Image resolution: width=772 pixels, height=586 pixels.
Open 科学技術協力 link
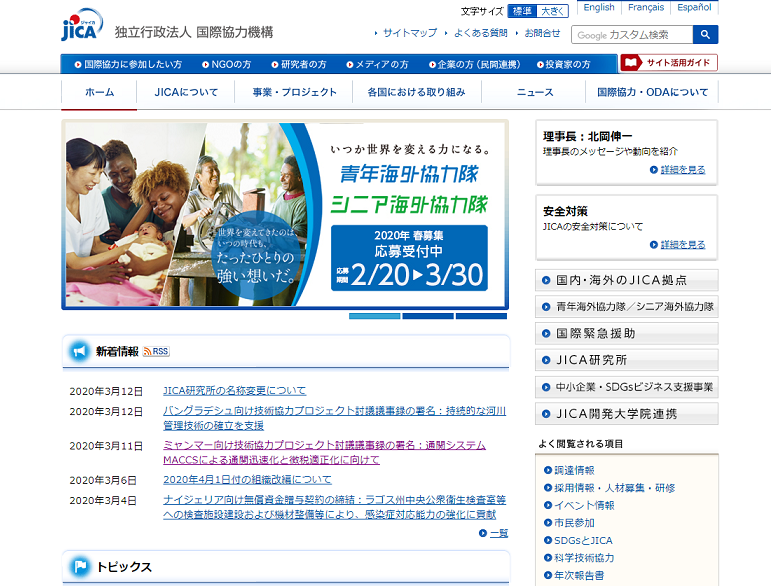pos(584,558)
